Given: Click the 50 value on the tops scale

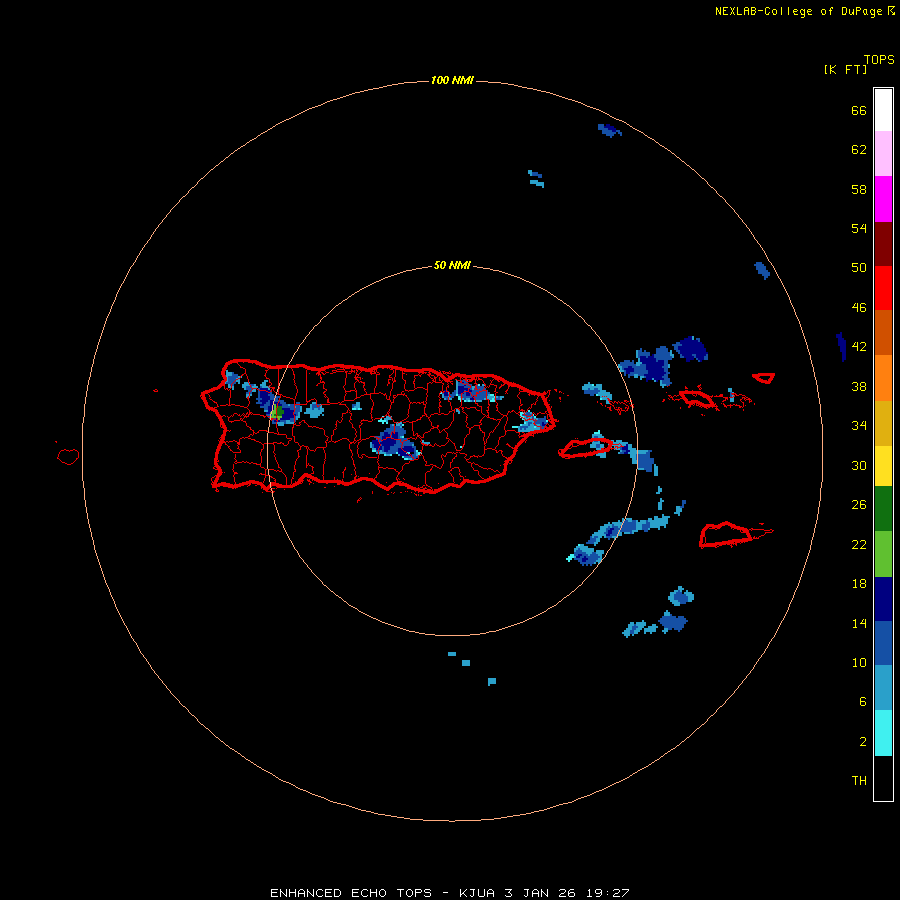Looking at the screenshot, I should [859, 268].
